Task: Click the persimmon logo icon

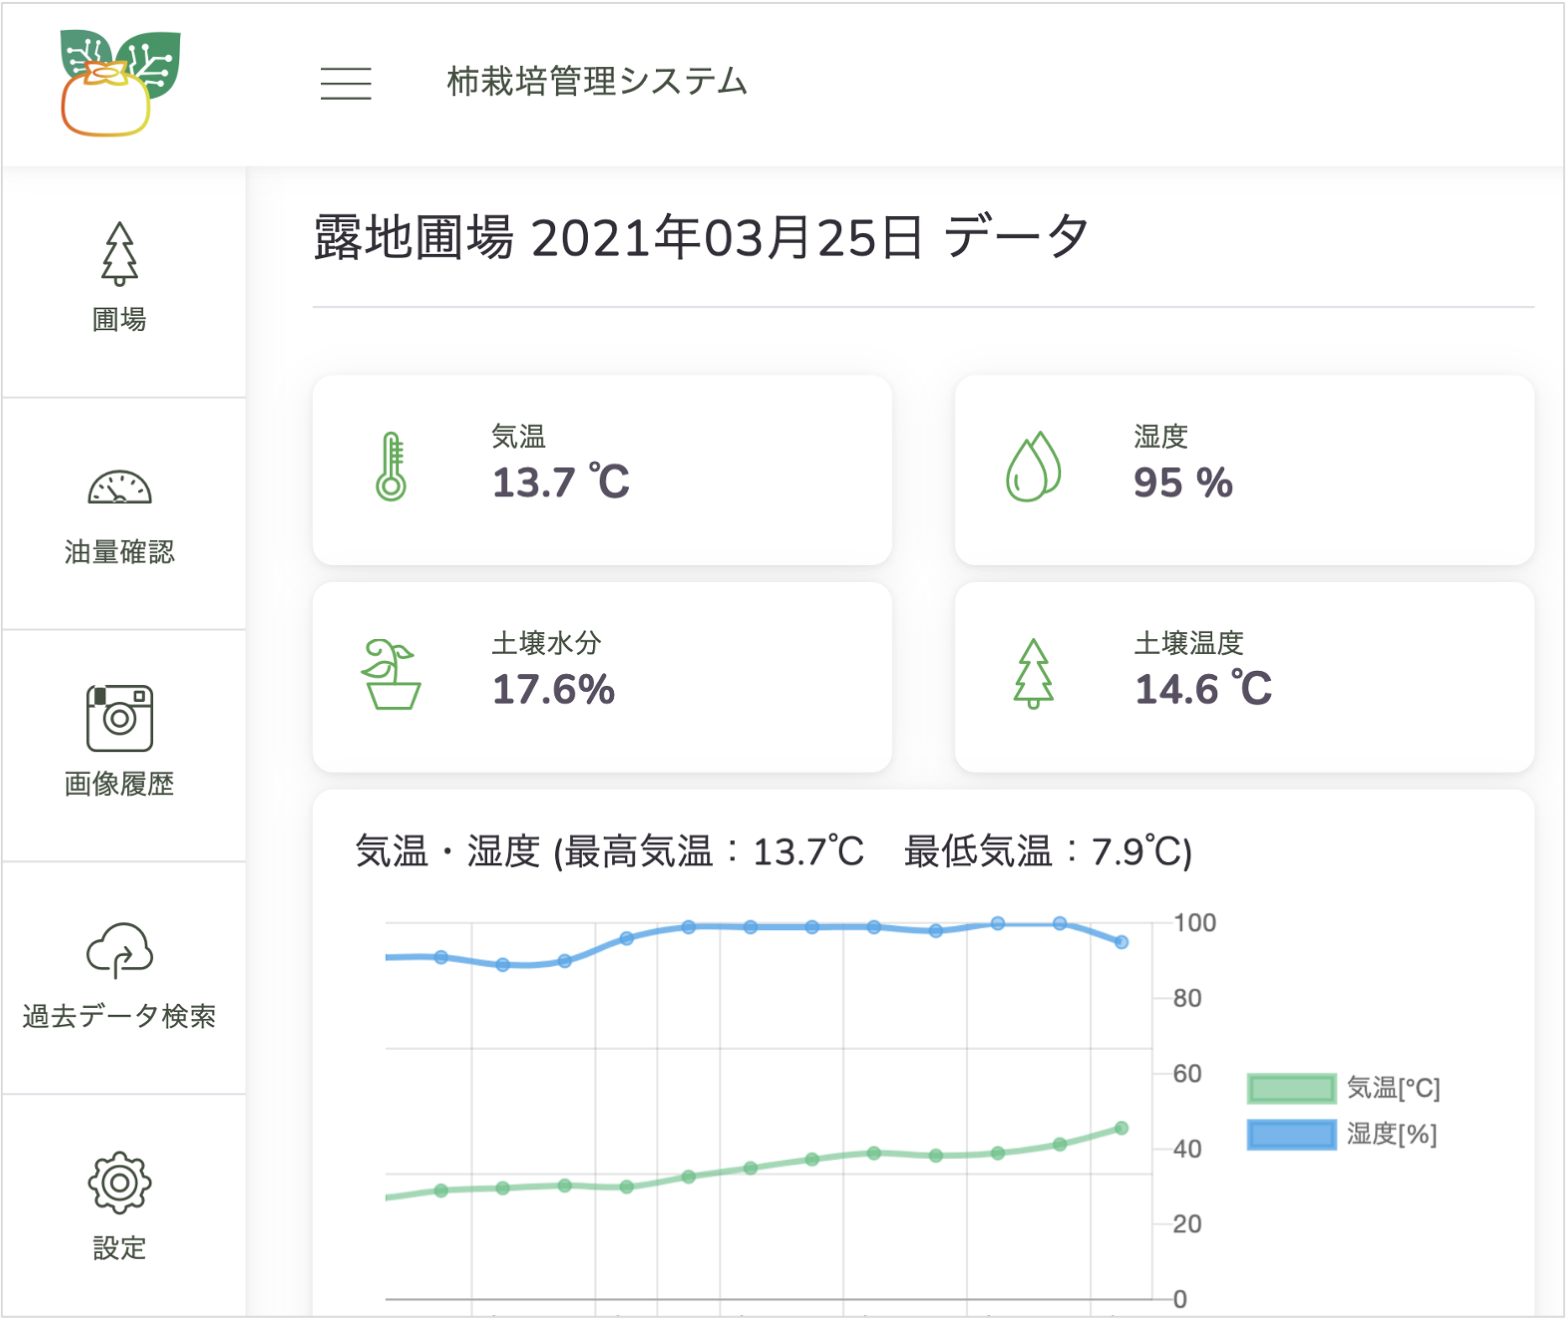Action: pyautogui.click(x=119, y=83)
